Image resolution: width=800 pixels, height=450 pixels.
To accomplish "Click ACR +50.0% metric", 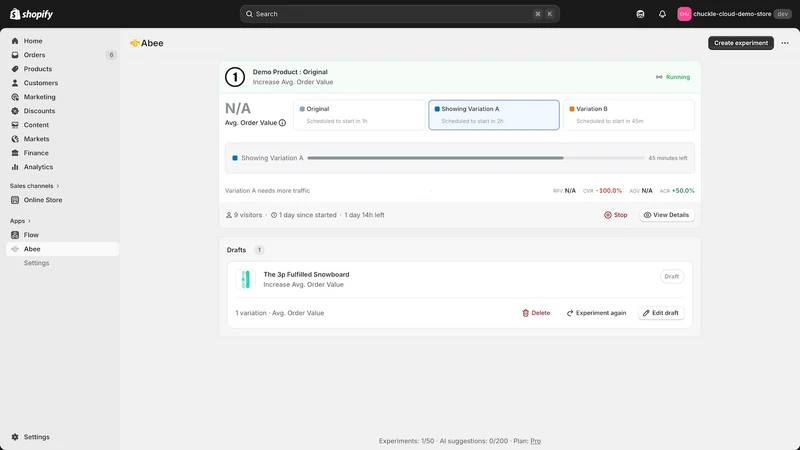I will 677,191.
